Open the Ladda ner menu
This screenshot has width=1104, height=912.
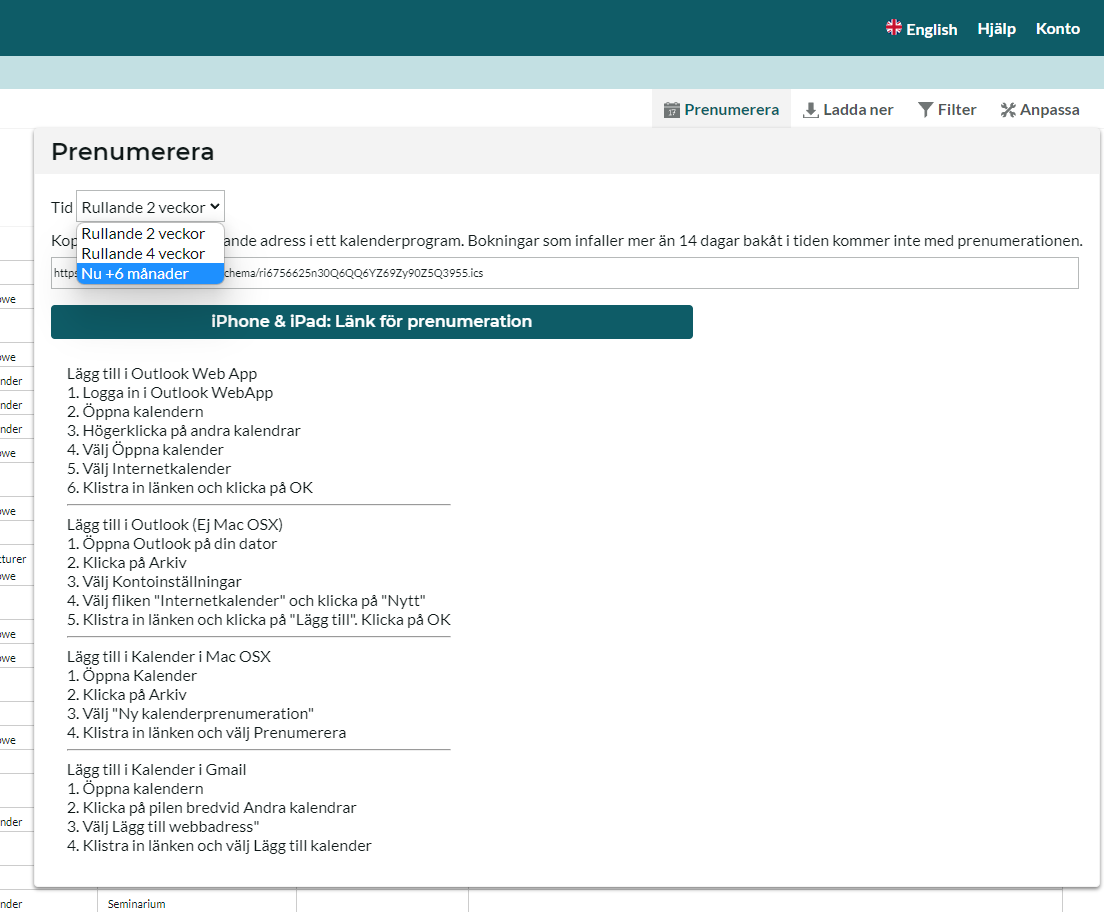coord(848,110)
